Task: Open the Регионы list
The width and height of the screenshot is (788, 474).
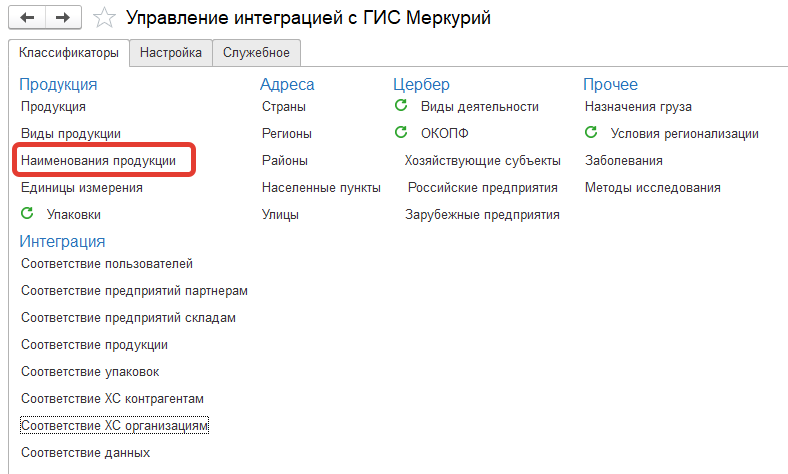Action: coord(287,134)
